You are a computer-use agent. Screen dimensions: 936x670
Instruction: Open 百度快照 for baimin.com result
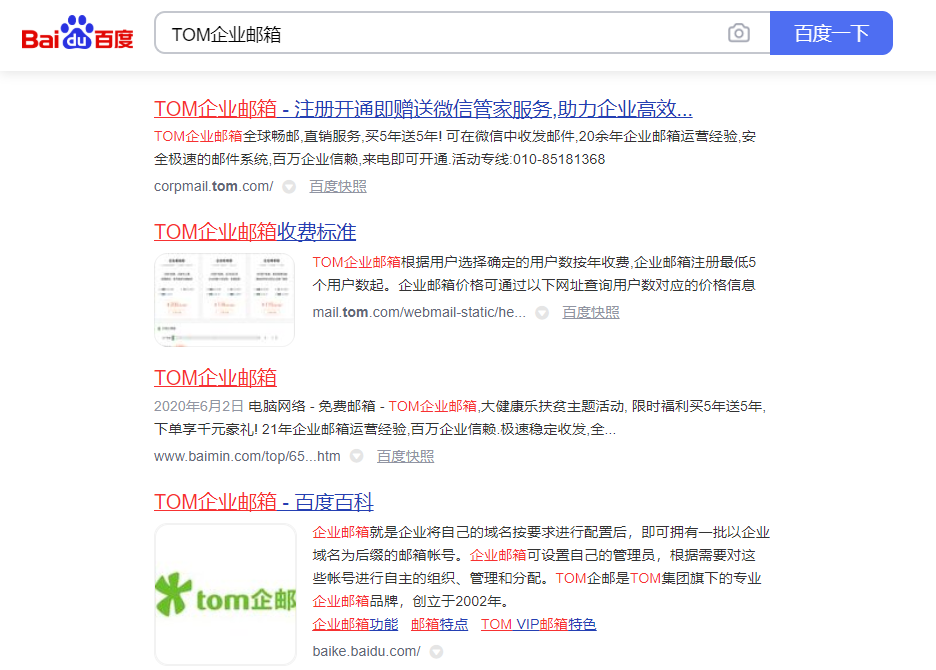[x=406, y=456]
